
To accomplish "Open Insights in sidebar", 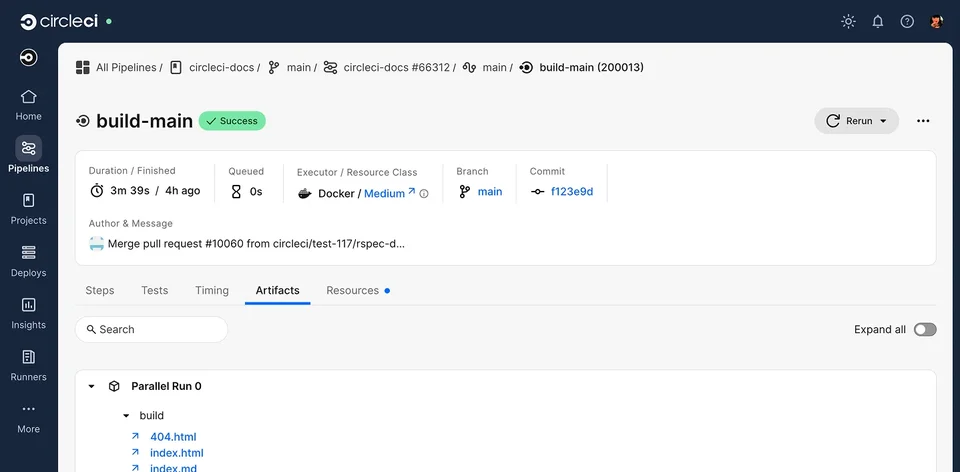I will 28,313.
